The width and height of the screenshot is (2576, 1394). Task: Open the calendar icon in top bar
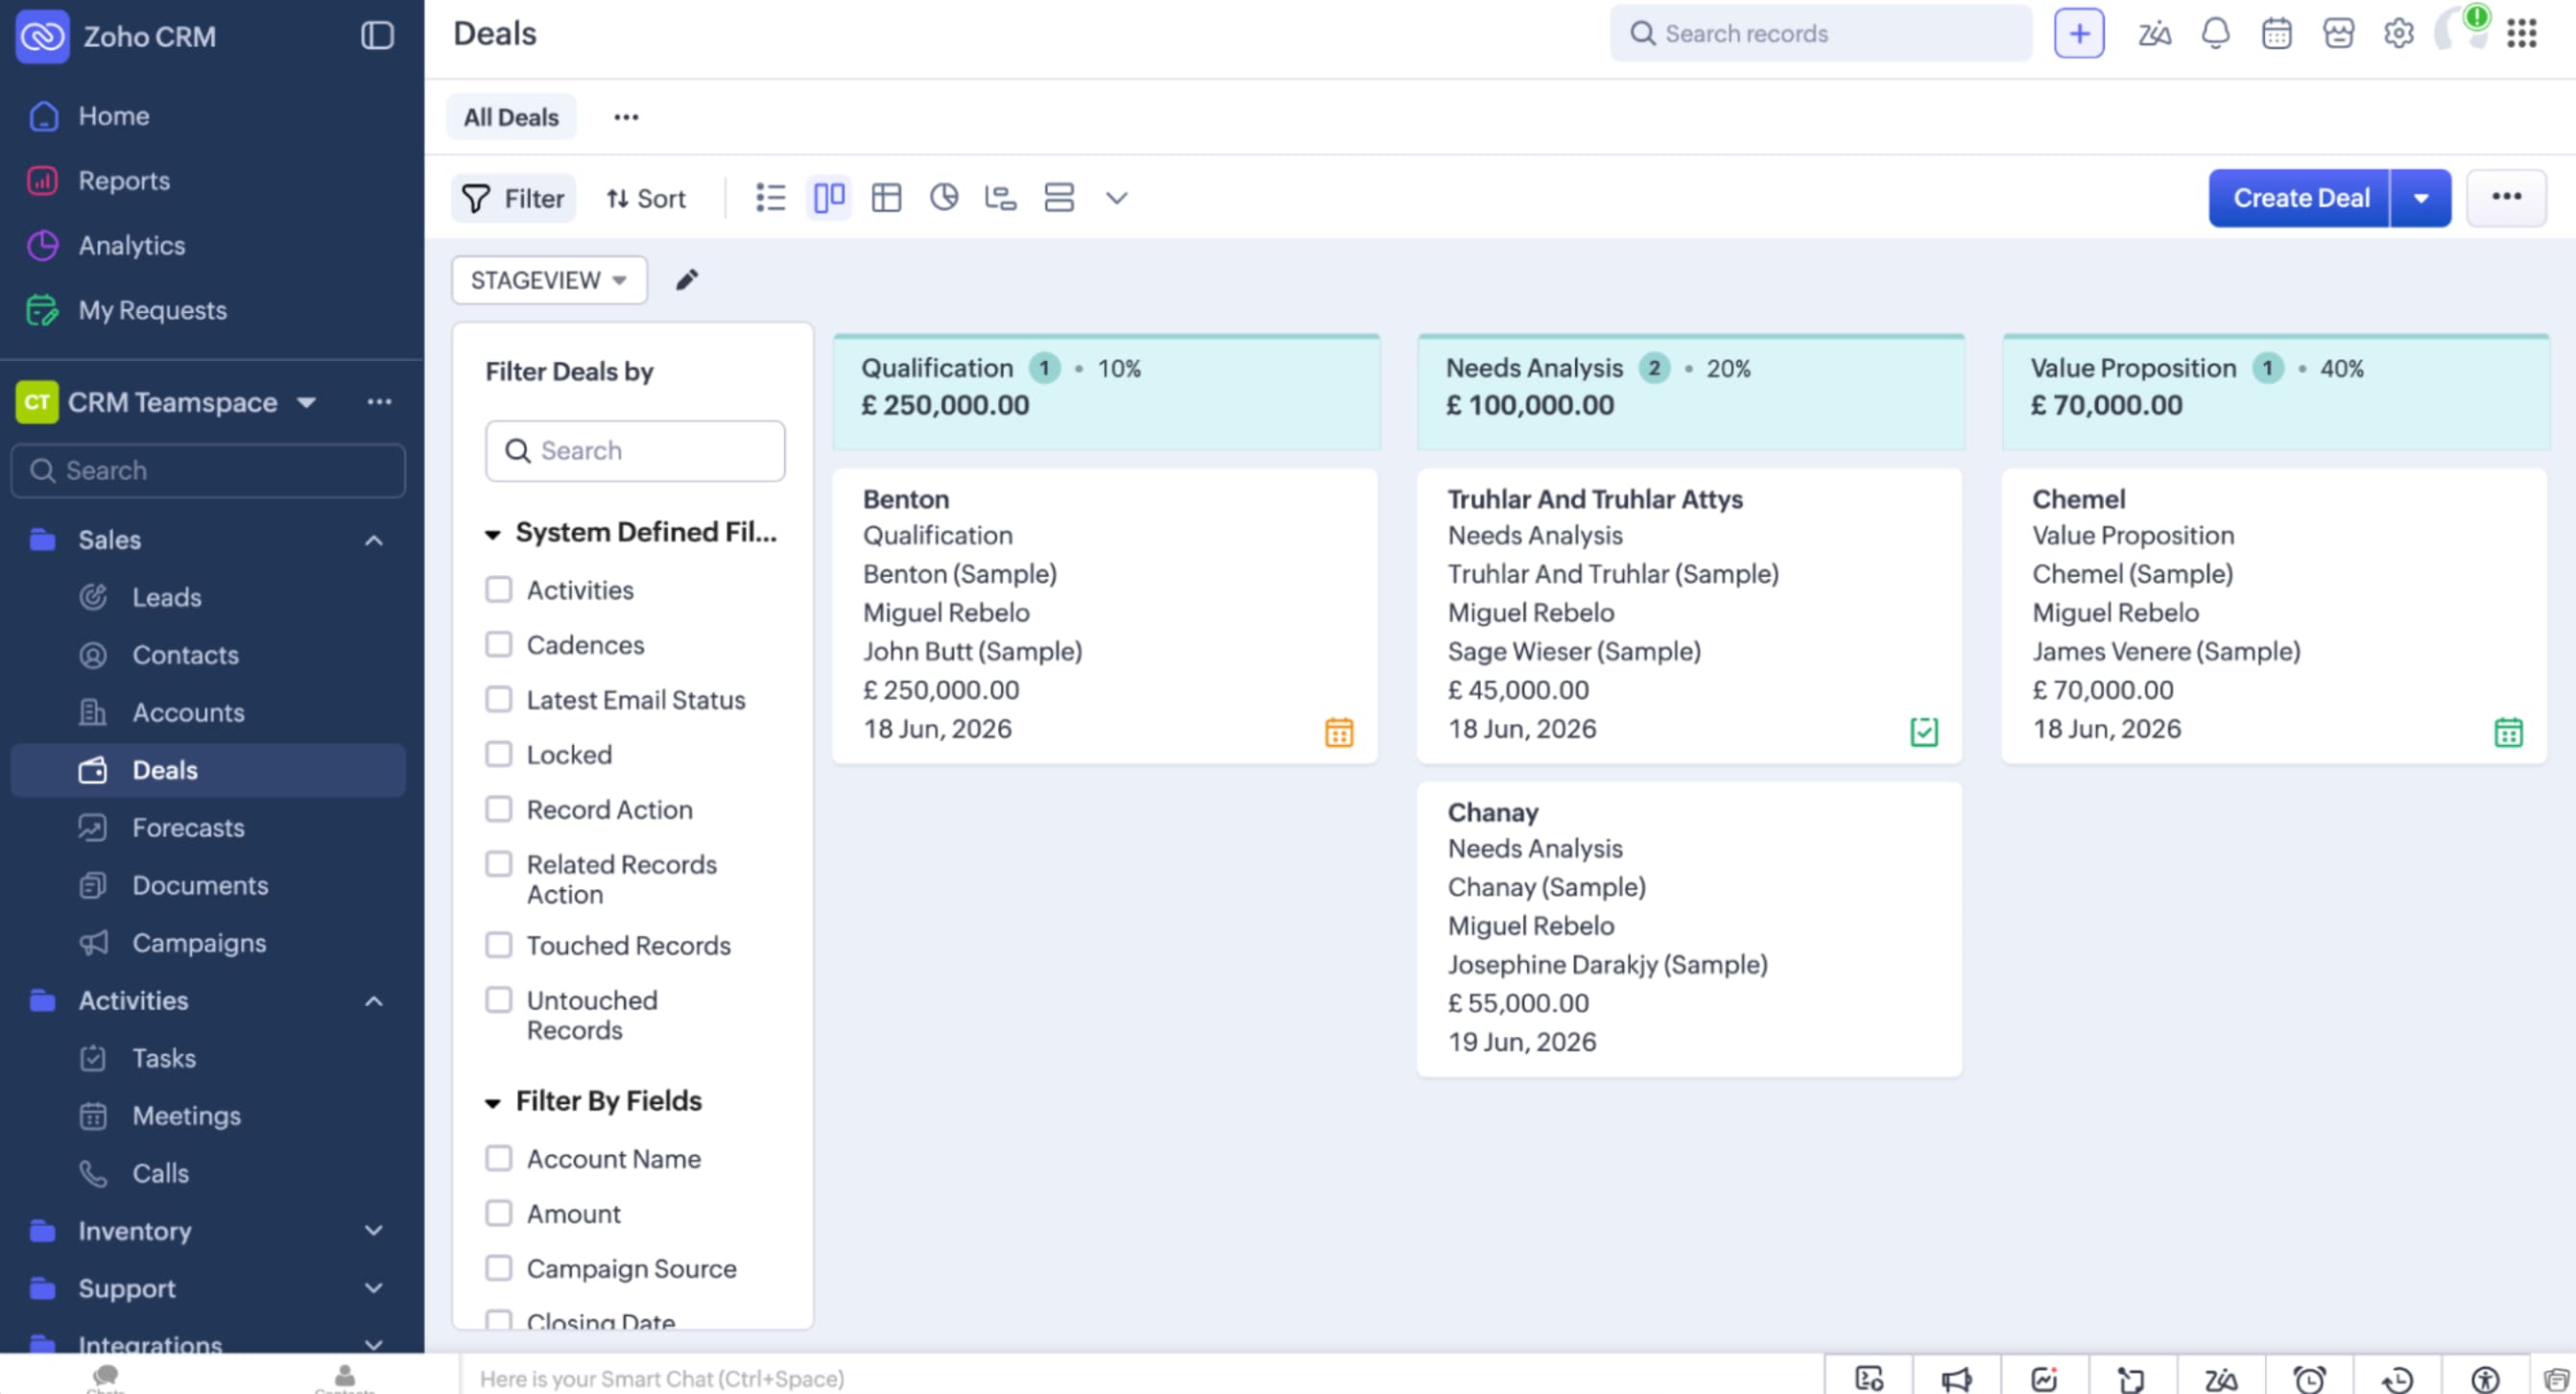(2276, 34)
